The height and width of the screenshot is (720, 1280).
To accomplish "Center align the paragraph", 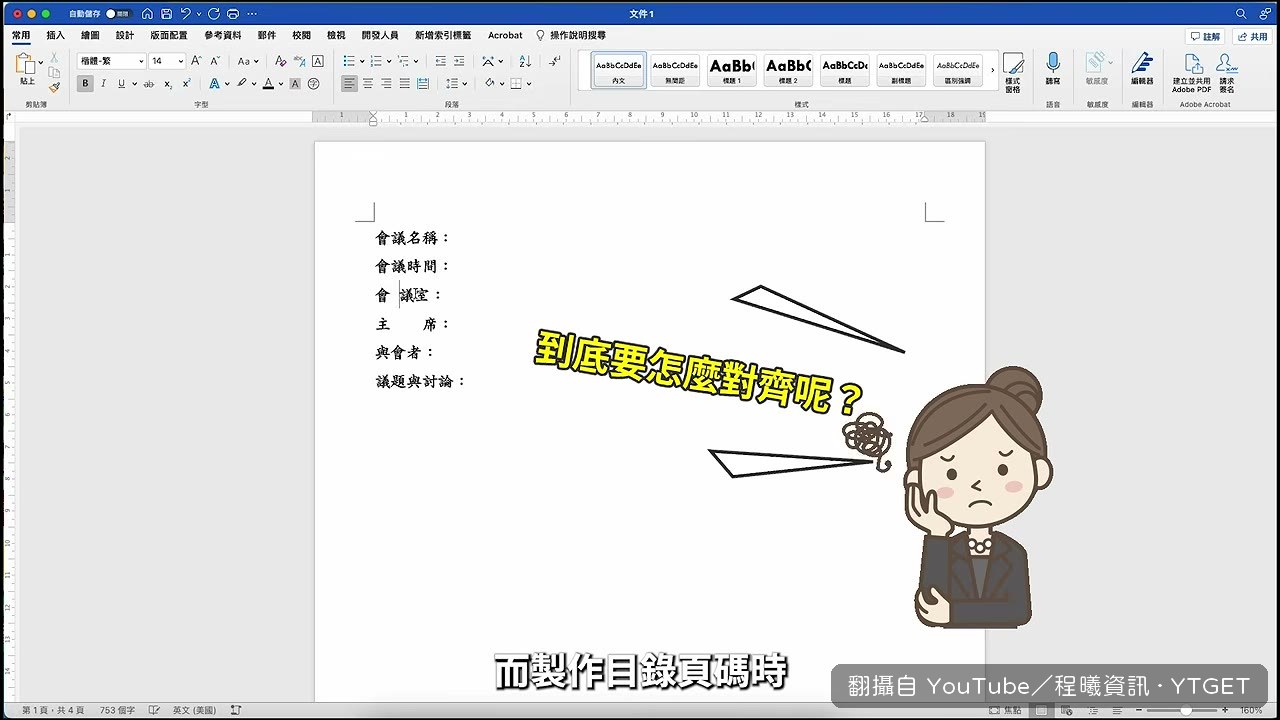I will tap(368, 84).
